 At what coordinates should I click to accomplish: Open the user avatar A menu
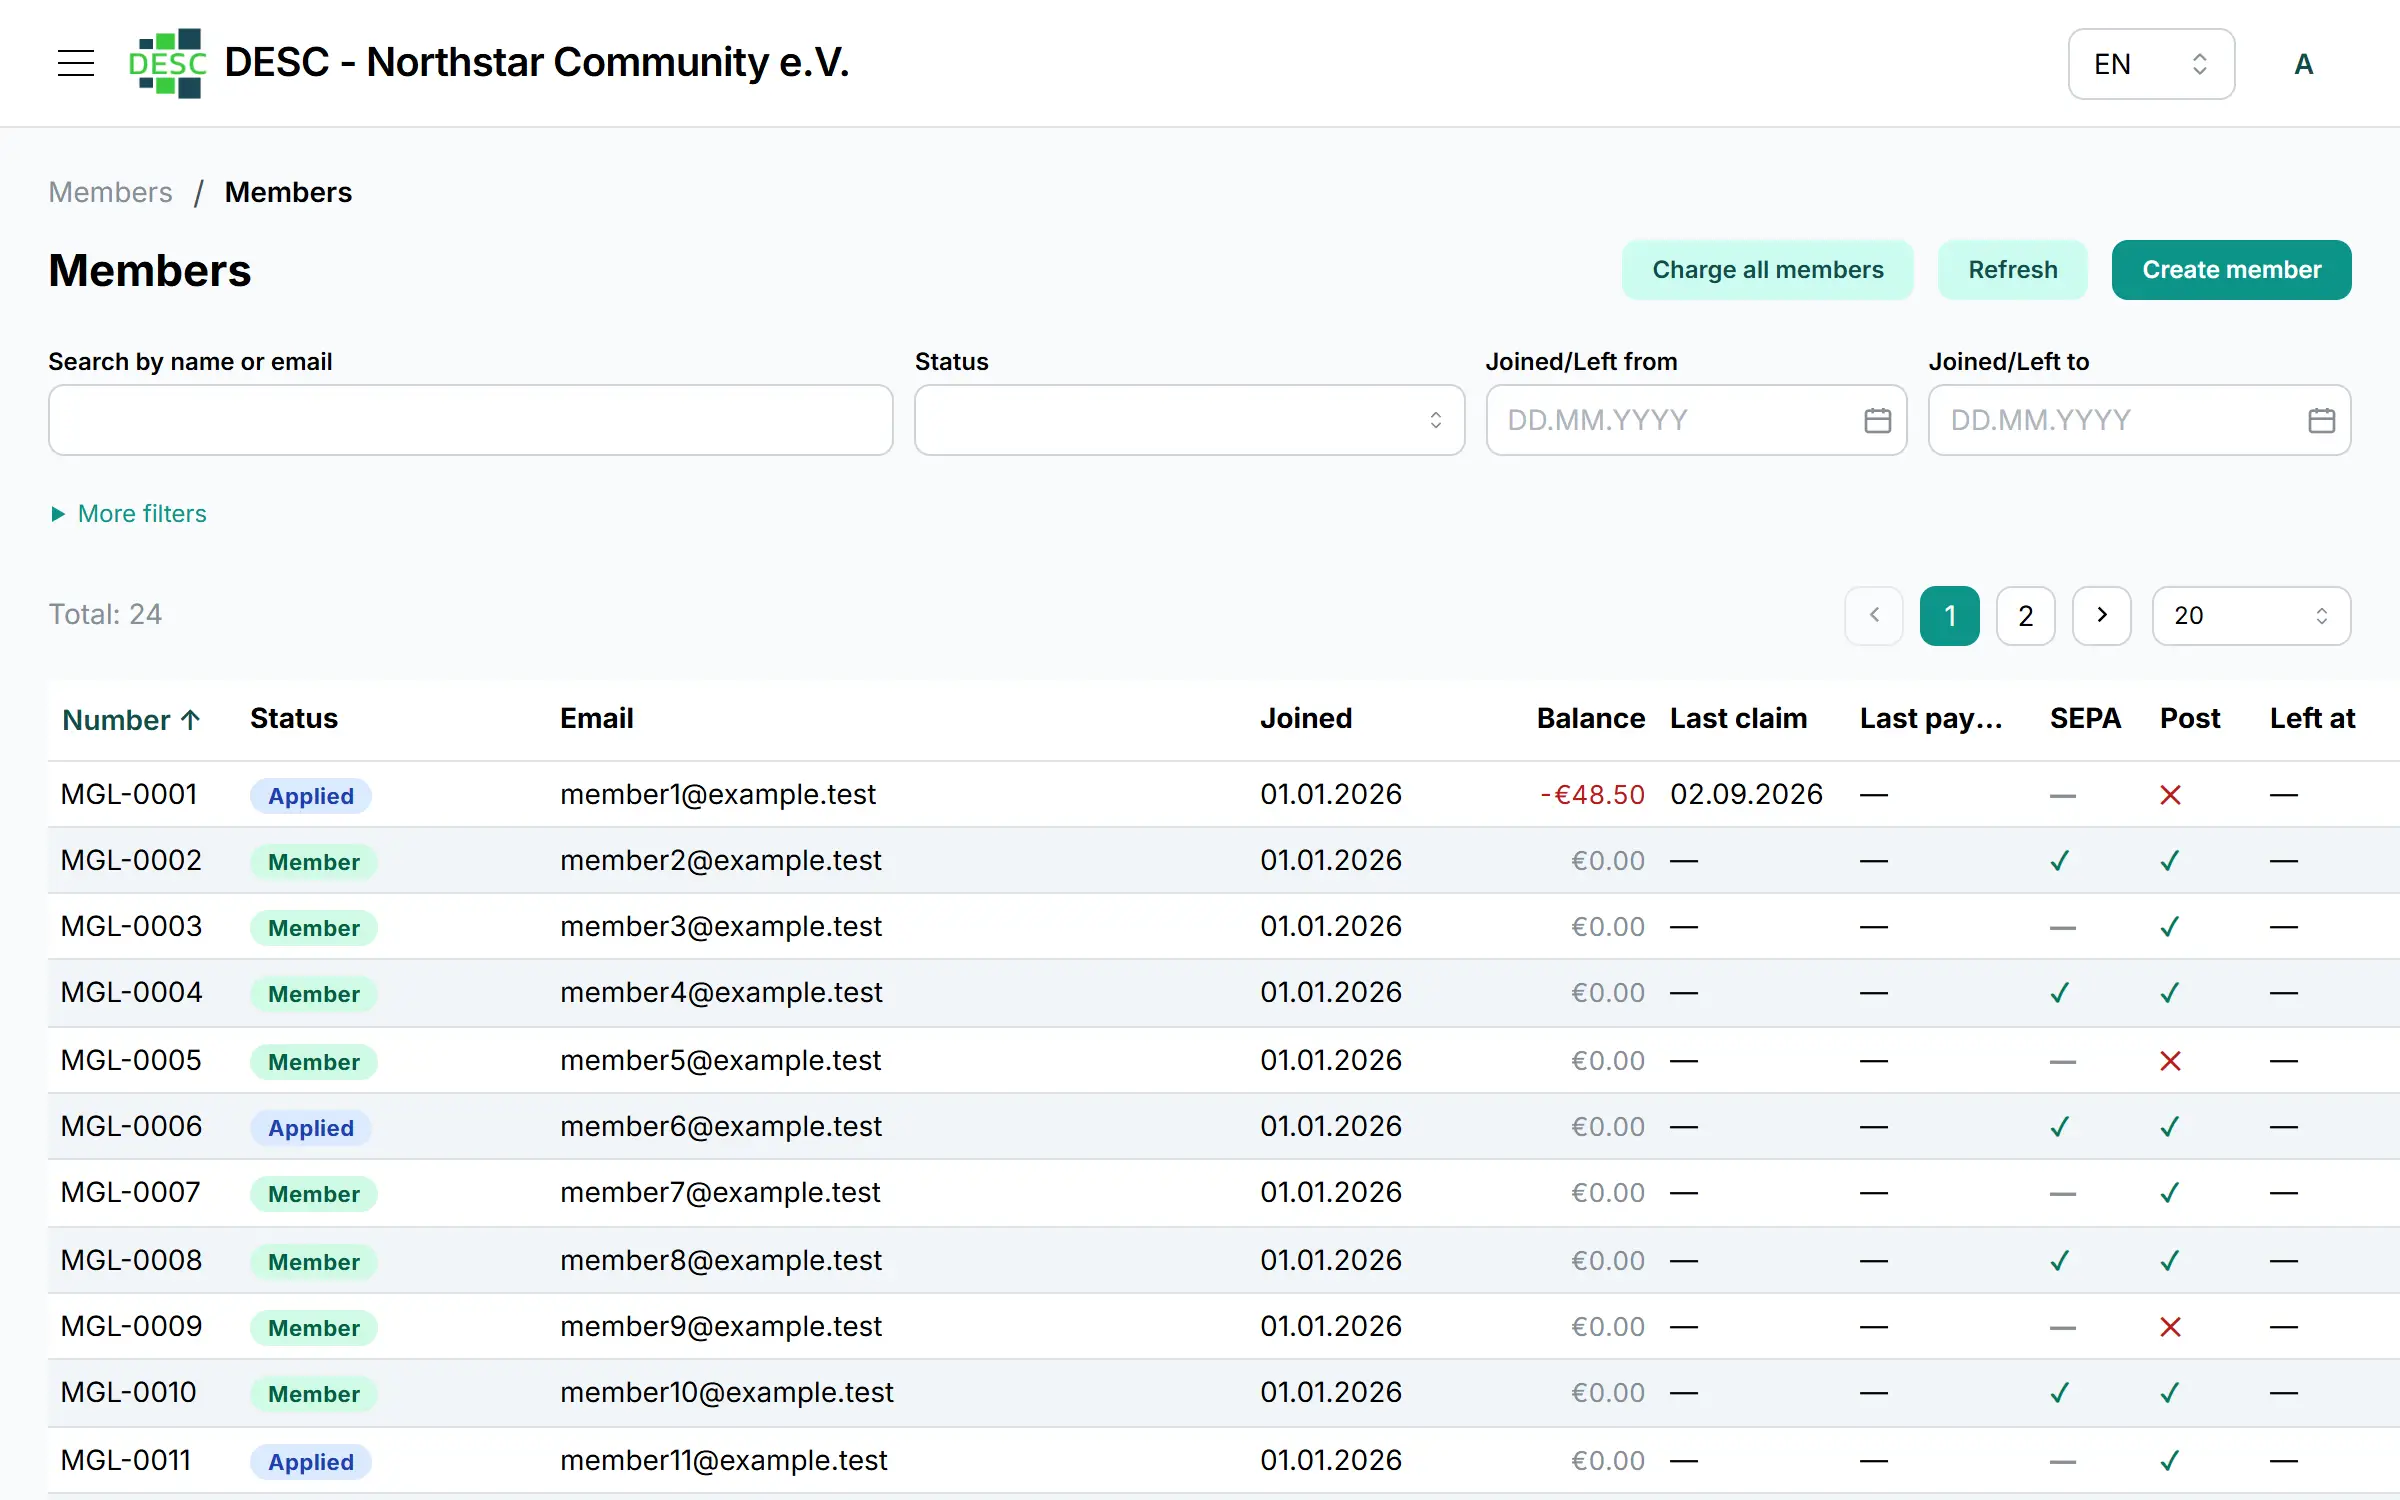click(x=2303, y=64)
